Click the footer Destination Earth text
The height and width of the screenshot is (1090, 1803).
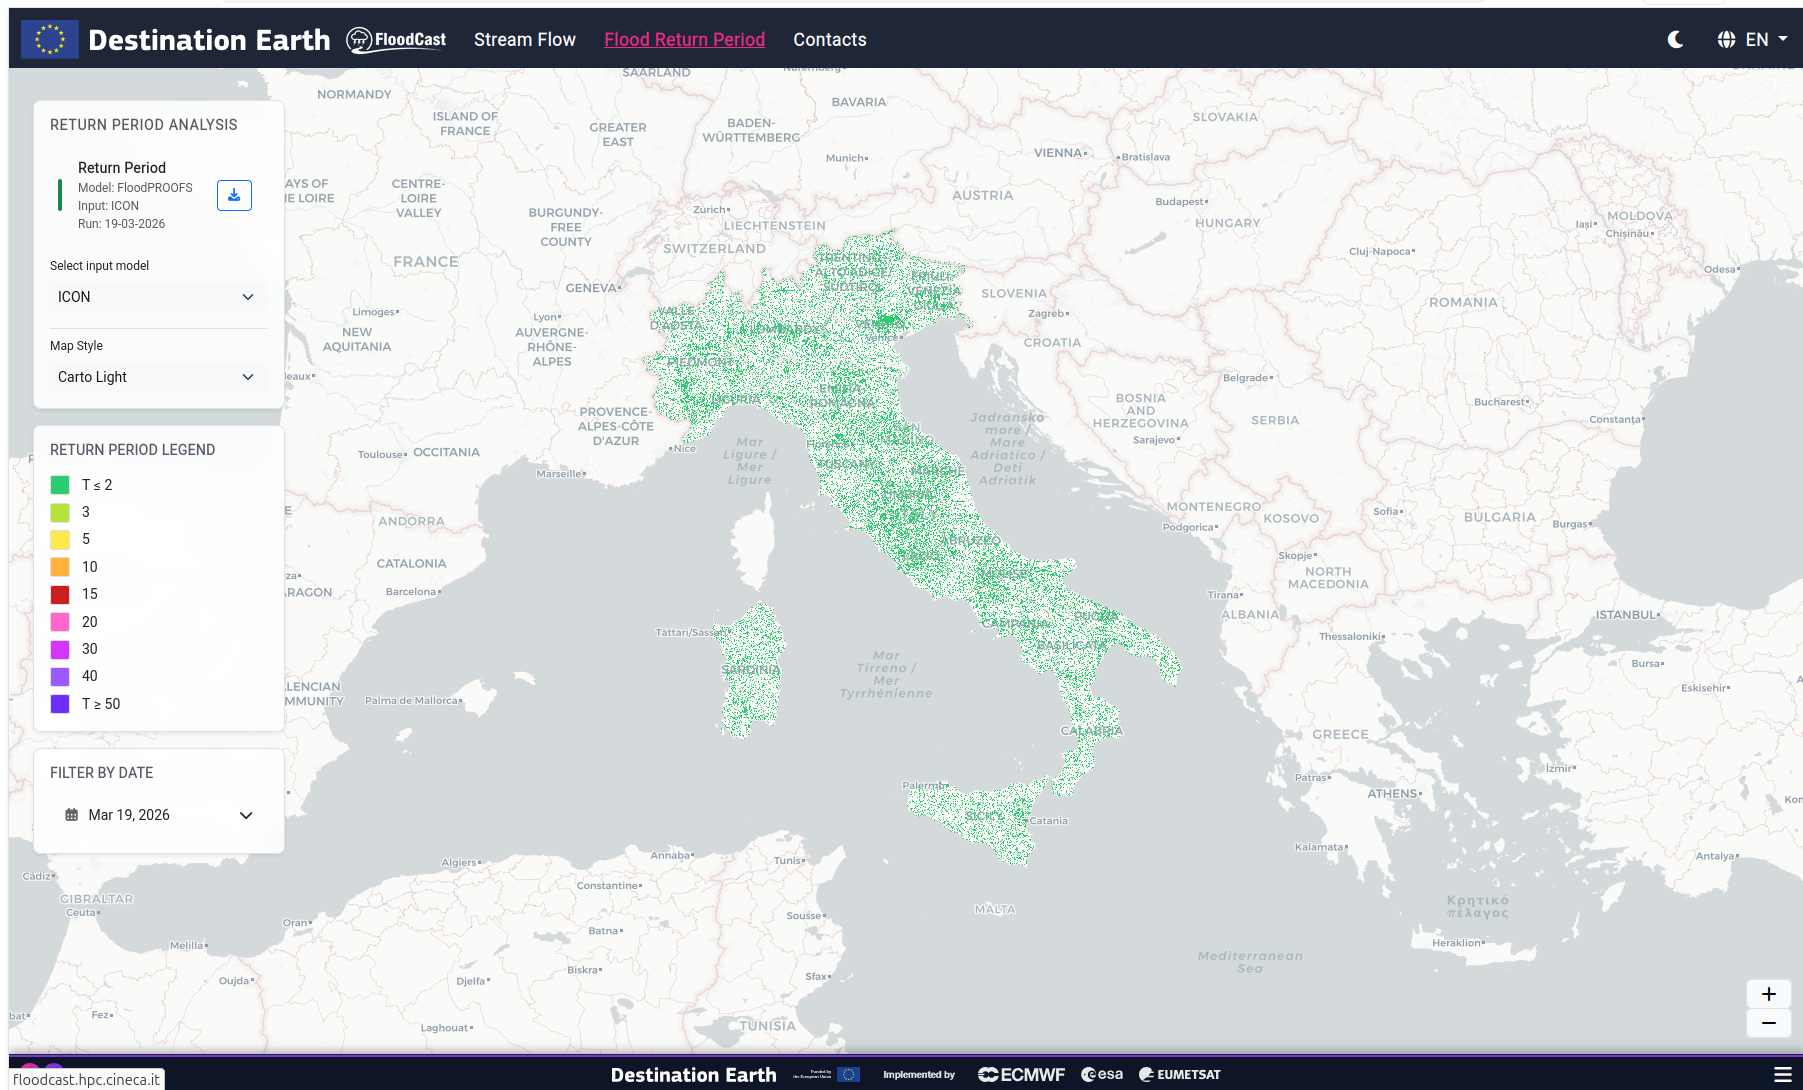[x=694, y=1075]
